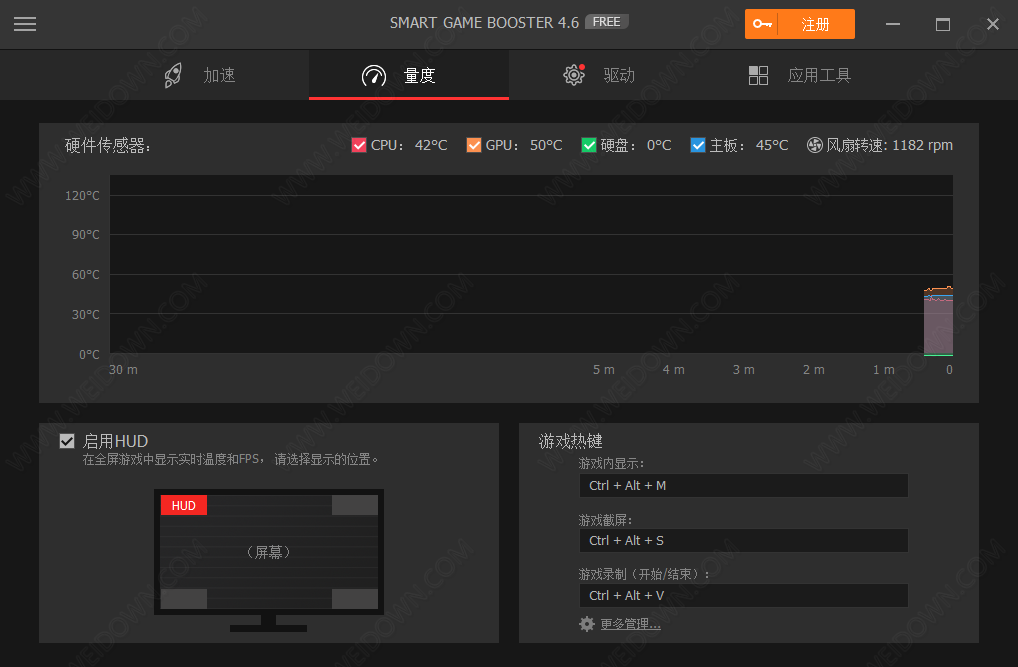Click the 游戏截屏 hotkey field

click(x=743, y=540)
